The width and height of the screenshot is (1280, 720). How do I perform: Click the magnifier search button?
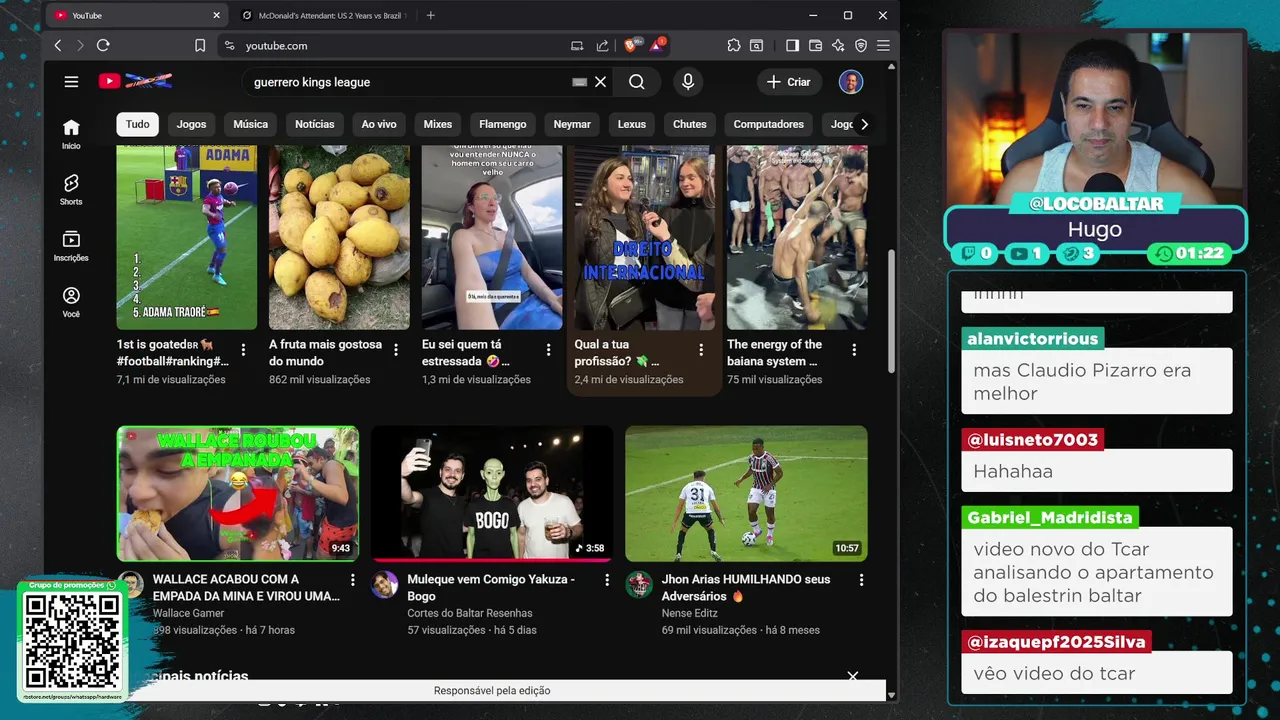tap(637, 82)
